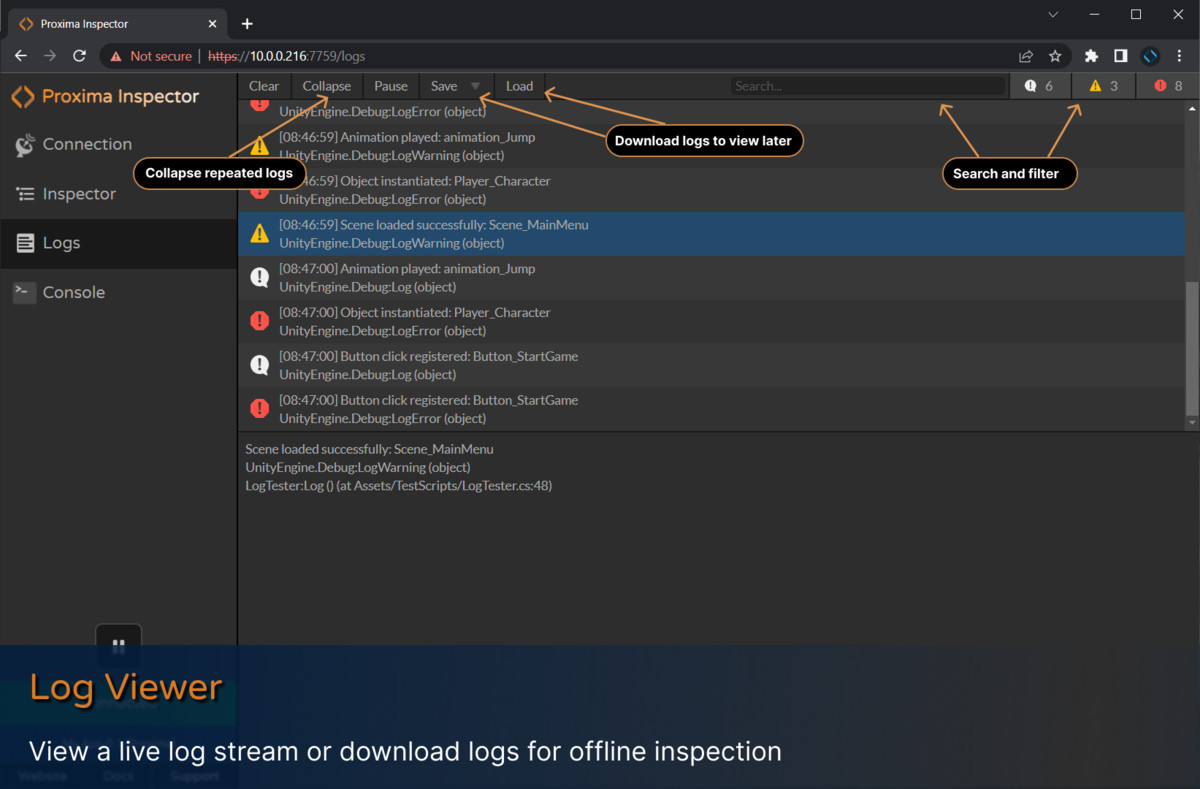The width and height of the screenshot is (1200, 789).
Task: Open the Connection sidebar page
Action: pyautogui.click(x=86, y=145)
